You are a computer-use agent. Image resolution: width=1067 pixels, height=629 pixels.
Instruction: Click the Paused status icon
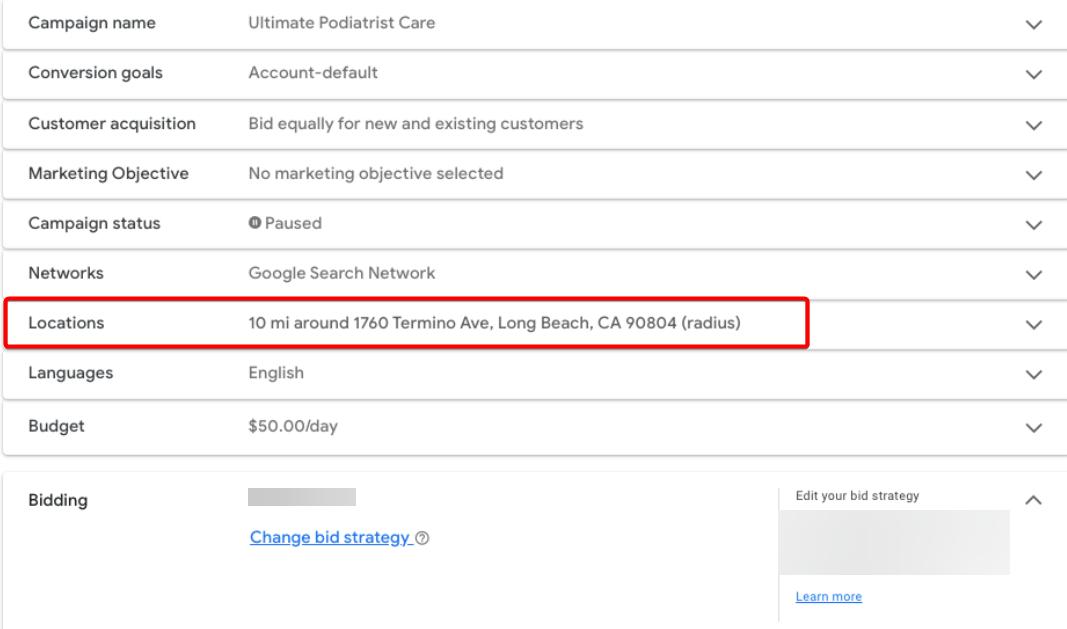(x=255, y=223)
